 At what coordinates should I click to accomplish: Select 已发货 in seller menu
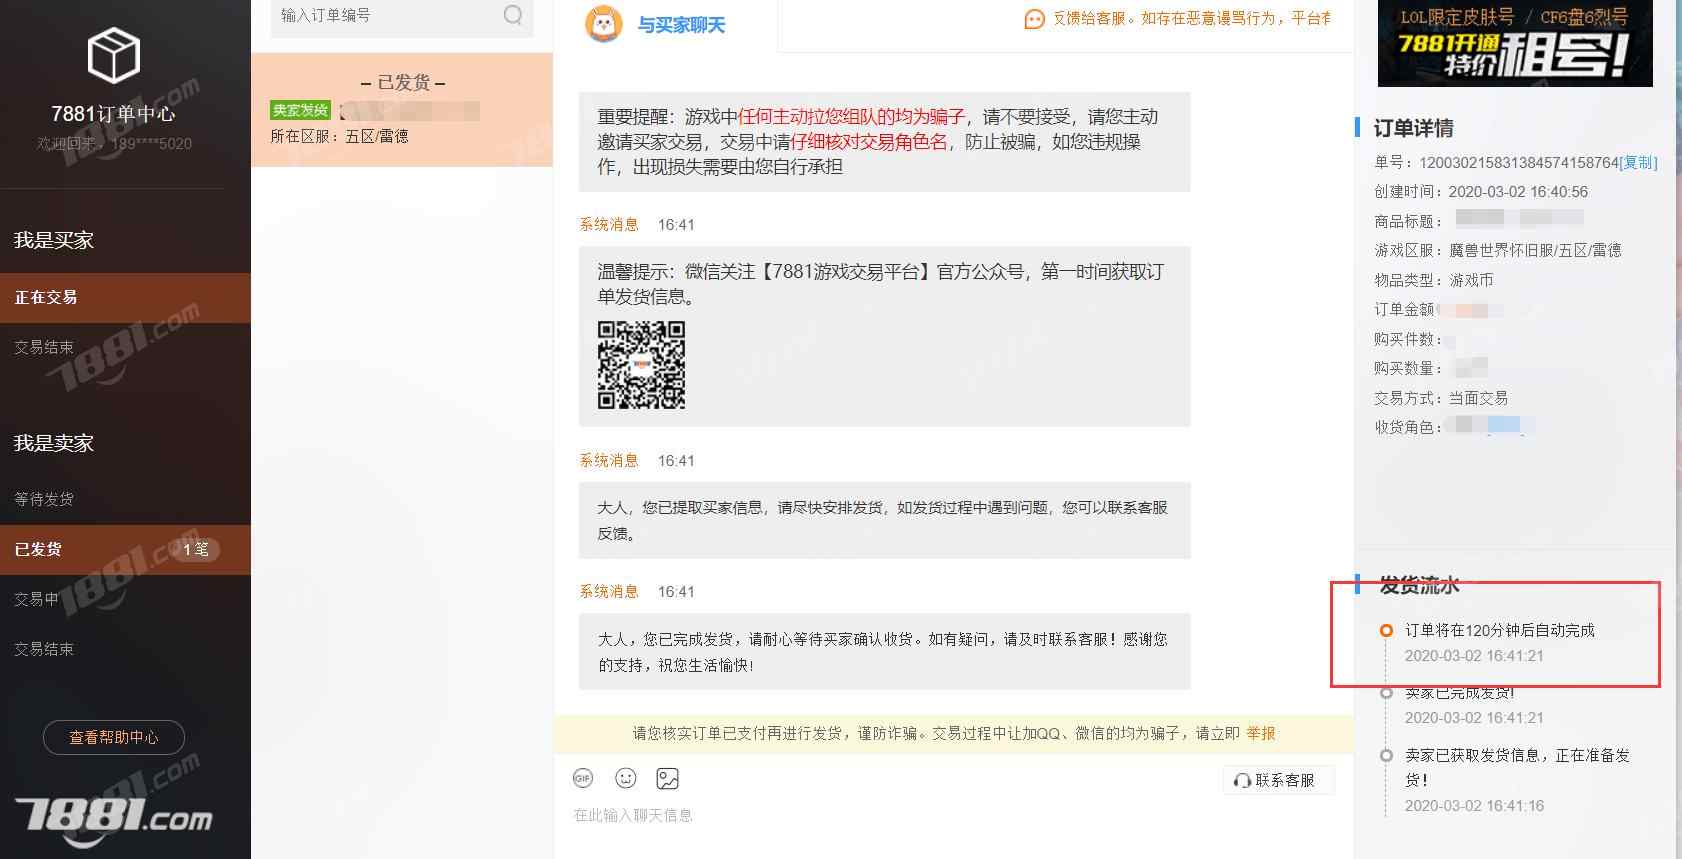coord(125,549)
